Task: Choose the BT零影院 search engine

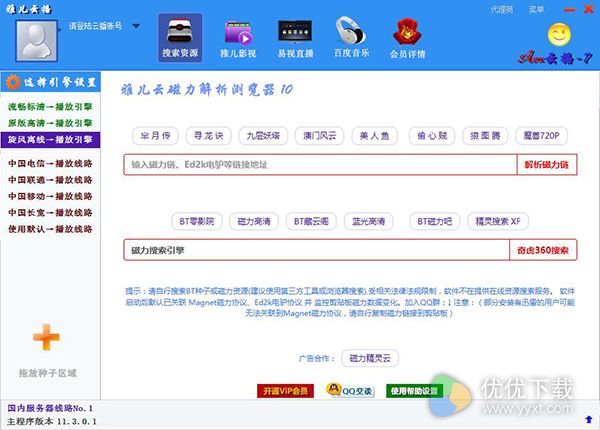Action: [x=197, y=222]
